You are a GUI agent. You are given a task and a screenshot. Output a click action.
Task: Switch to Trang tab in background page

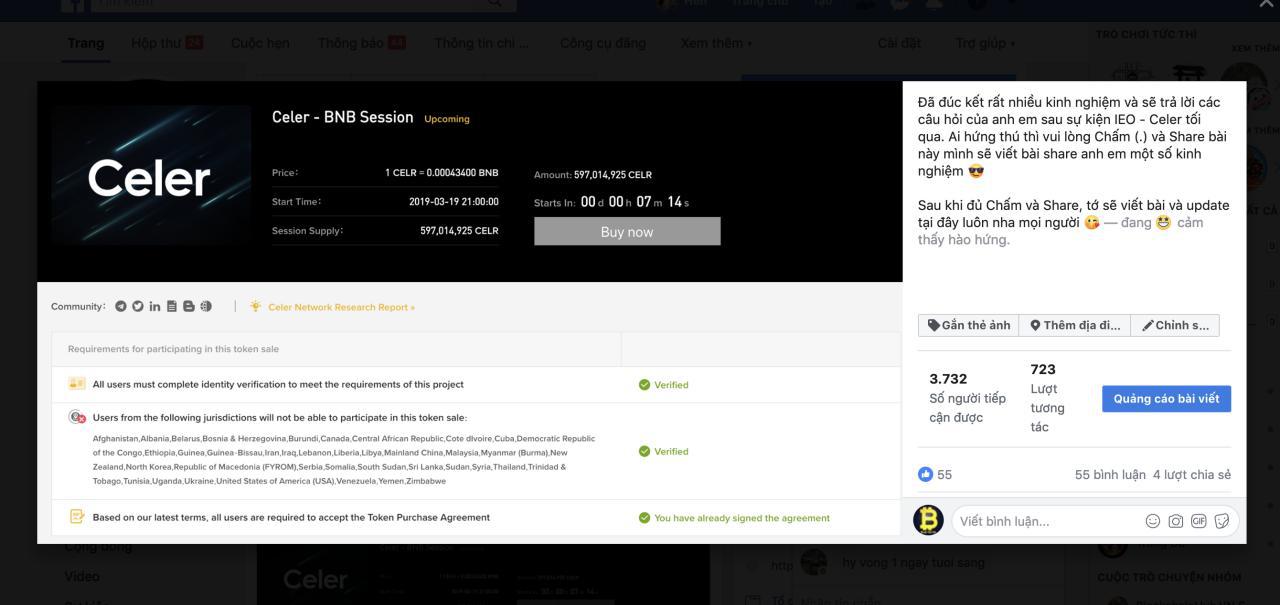tap(85, 43)
